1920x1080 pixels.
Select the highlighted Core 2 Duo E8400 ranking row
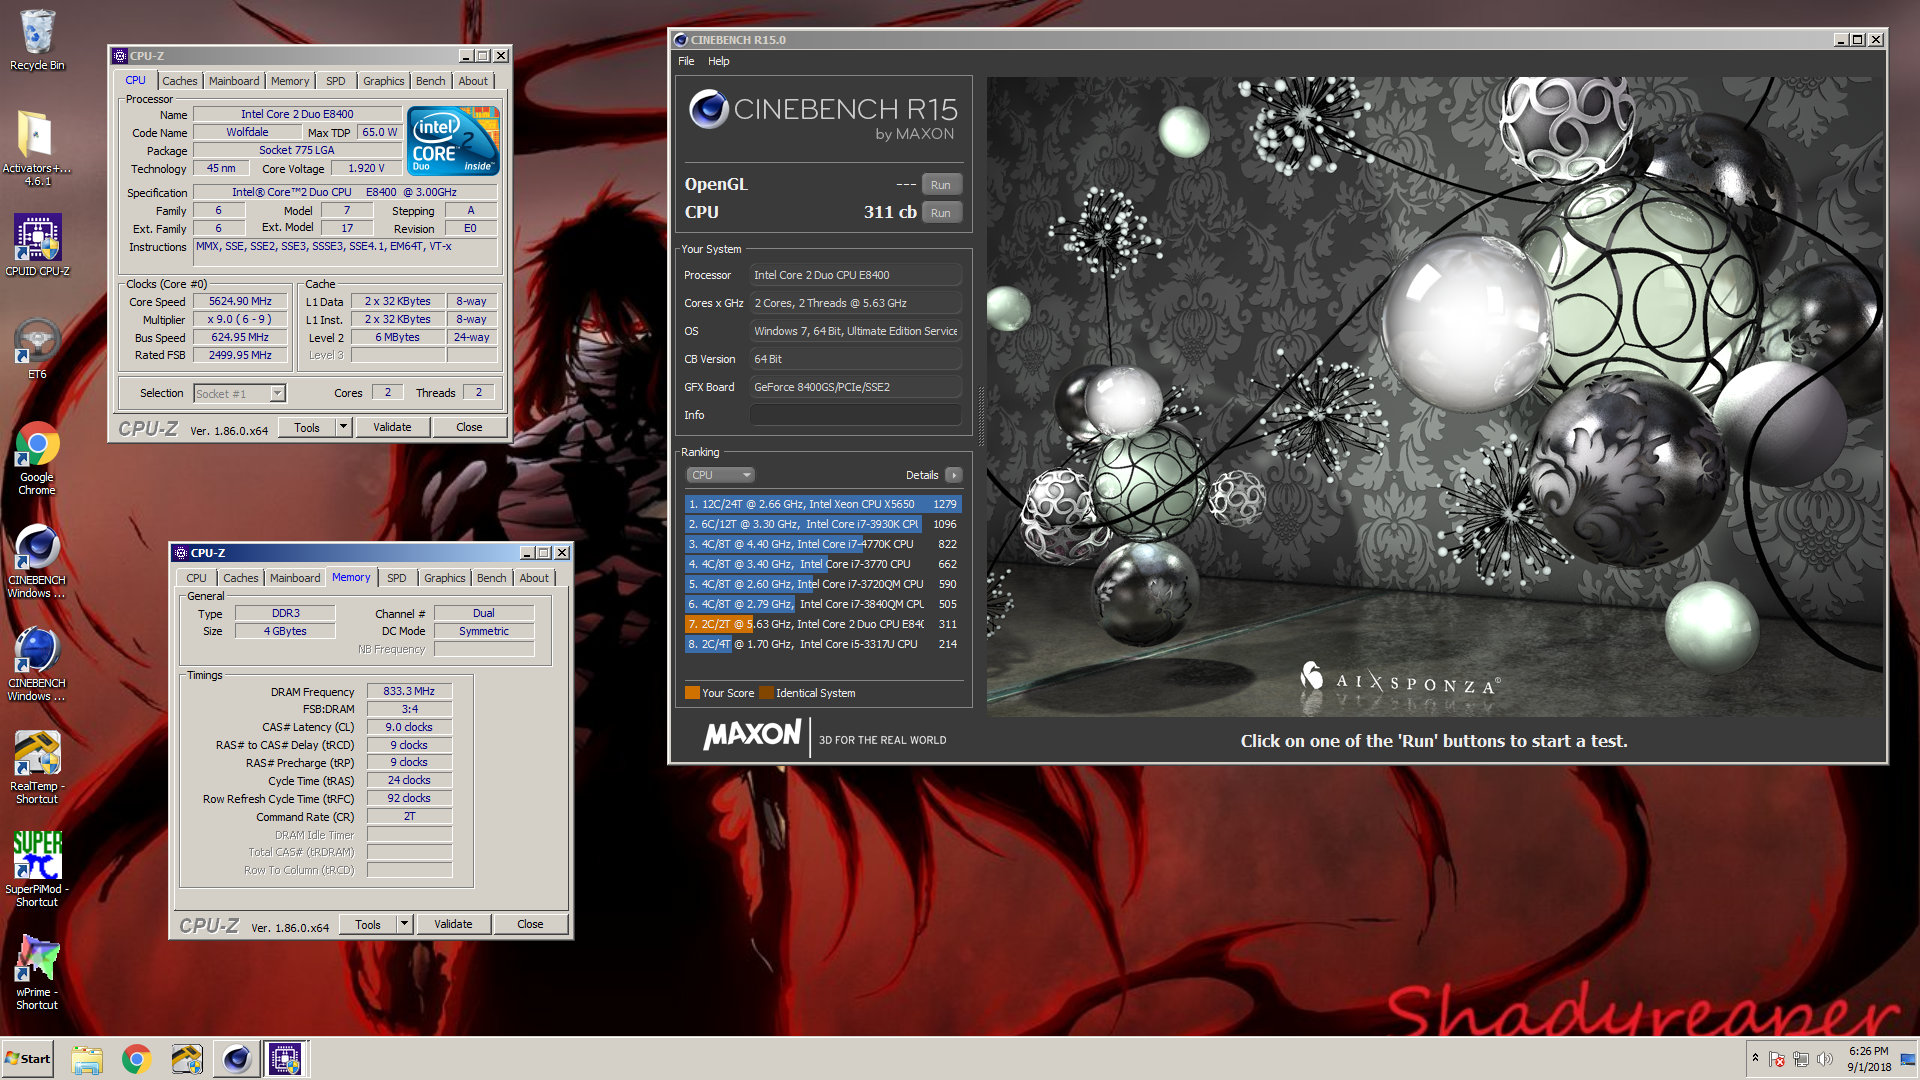coord(823,624)
